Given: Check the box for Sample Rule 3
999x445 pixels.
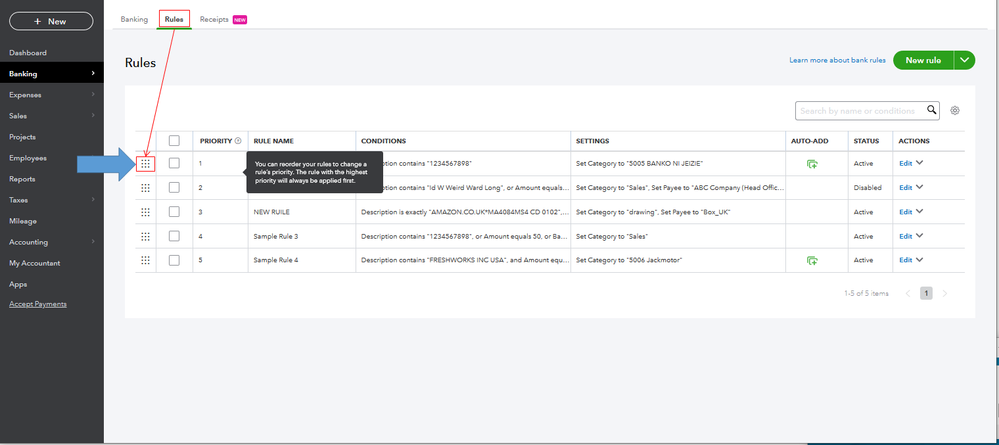Looking at the screenshot, I should coord(174,236).
